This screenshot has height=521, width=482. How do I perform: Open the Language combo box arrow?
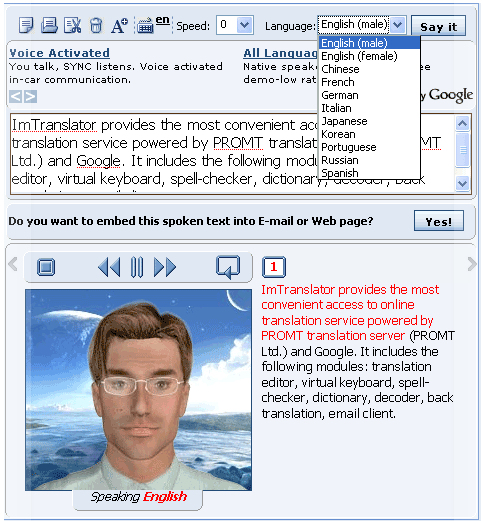click(x=398, y=25)
